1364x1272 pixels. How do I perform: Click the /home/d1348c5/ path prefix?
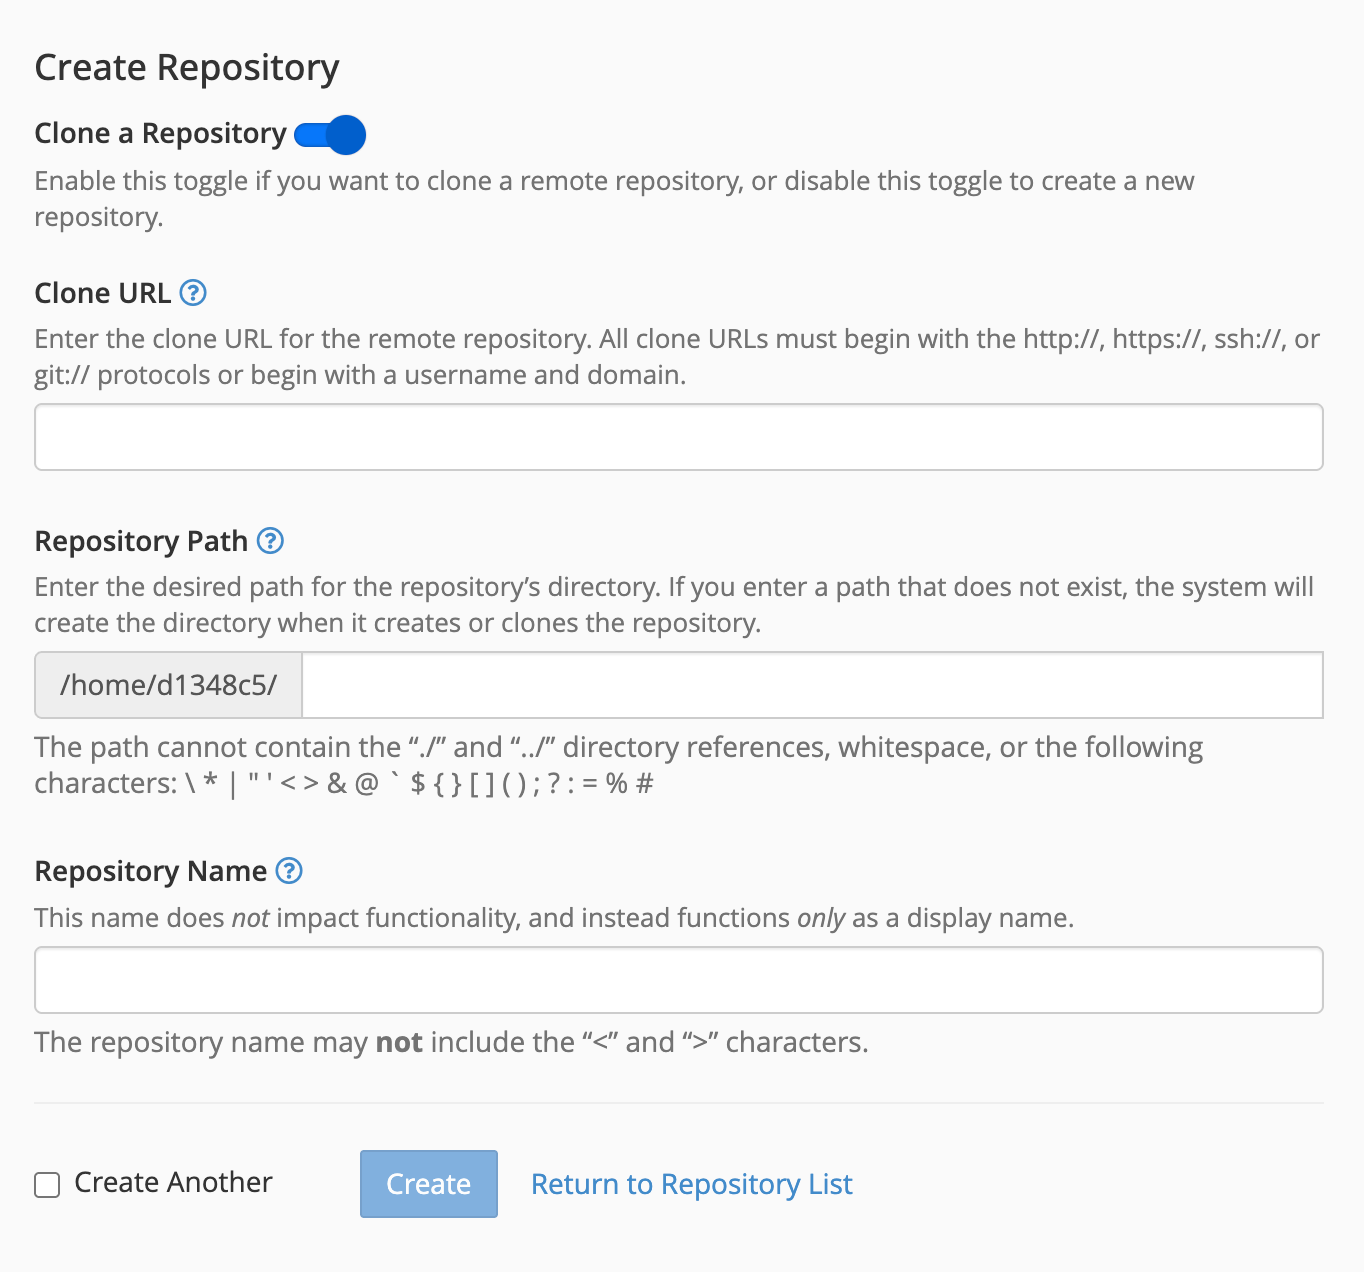pyautogui.click(x=168, y=685)
